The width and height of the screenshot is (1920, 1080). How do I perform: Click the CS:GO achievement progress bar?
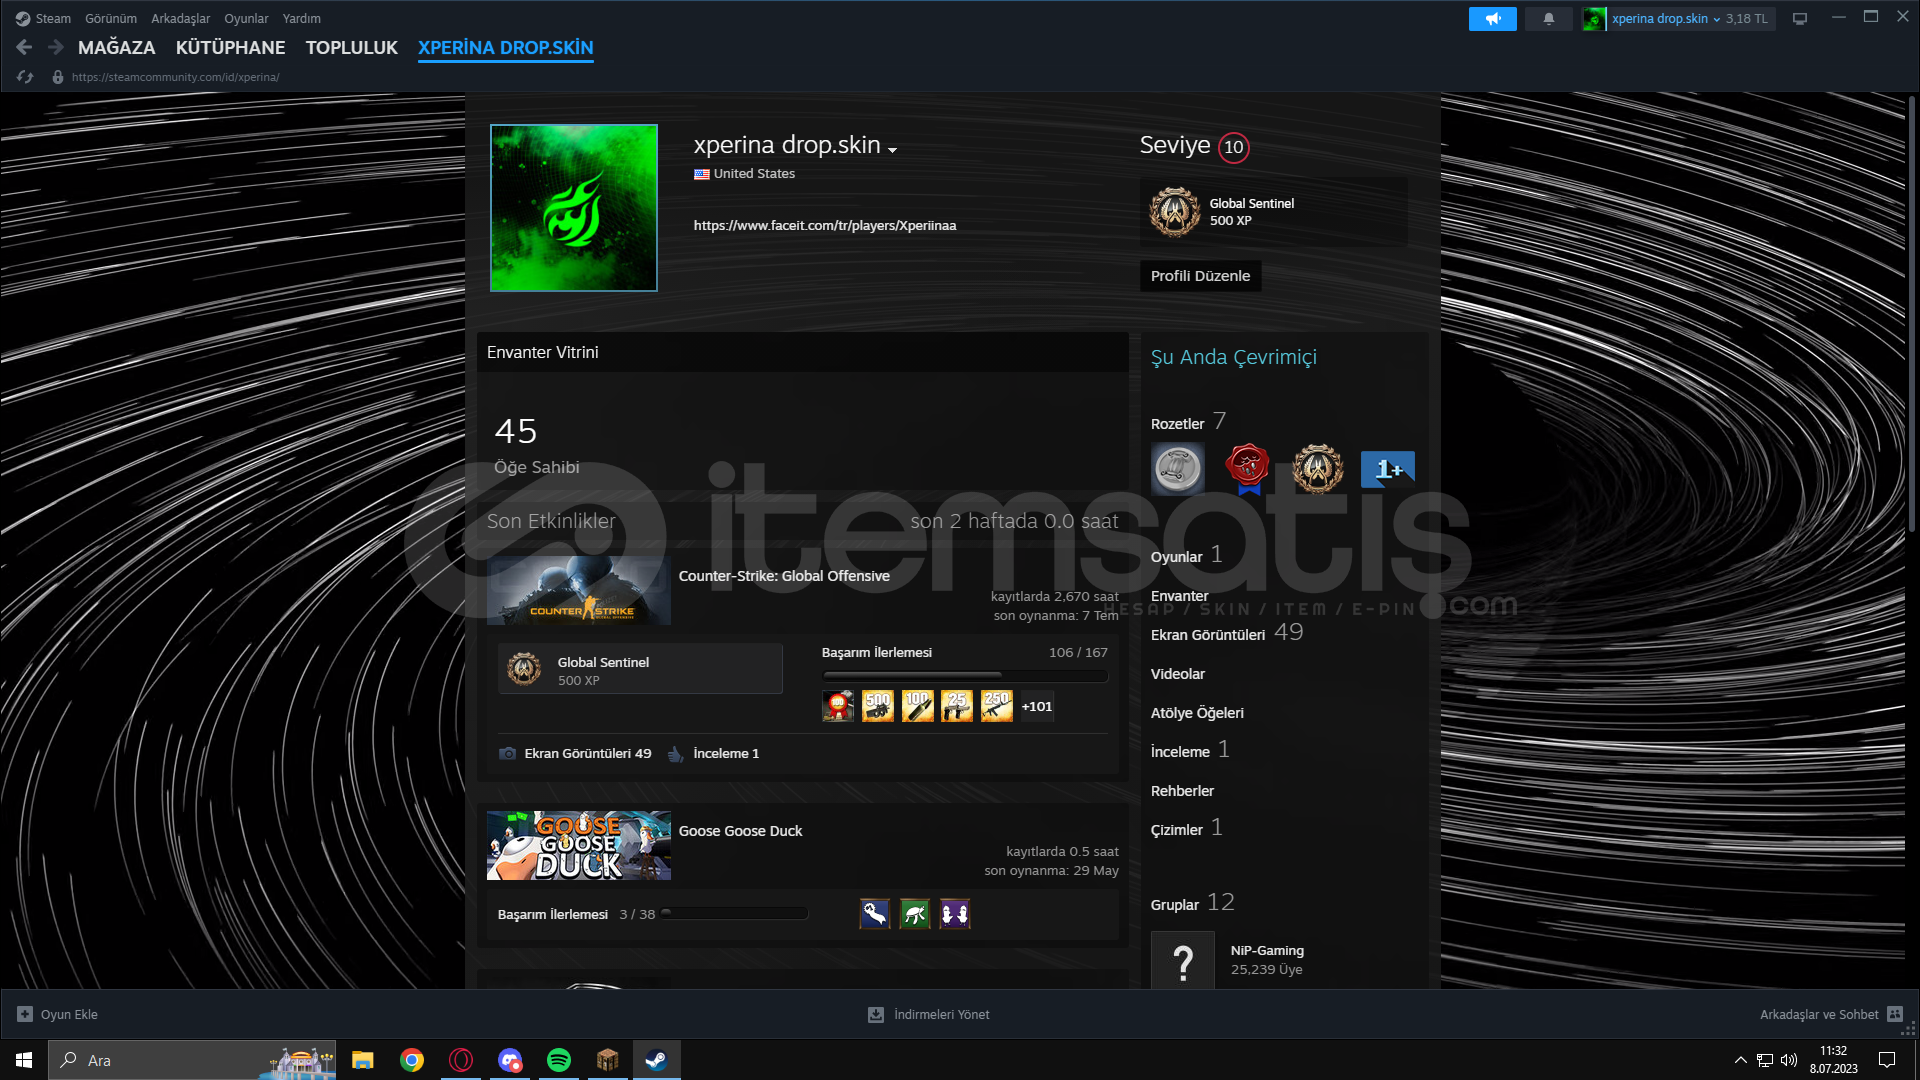tap(964, 676)
